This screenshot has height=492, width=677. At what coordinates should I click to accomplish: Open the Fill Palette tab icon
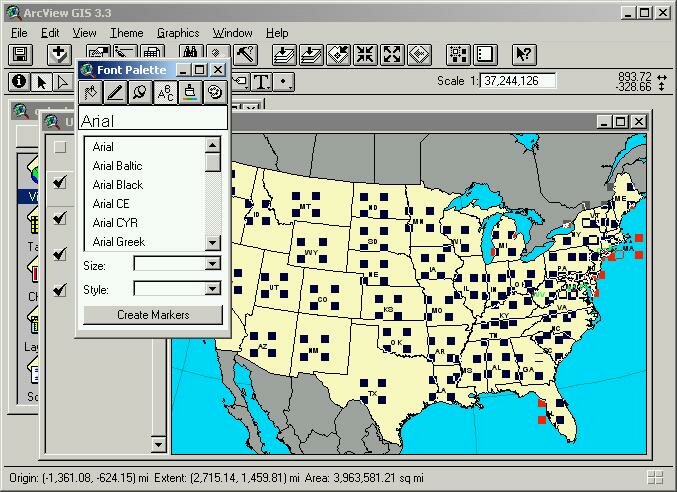(x=91, y=92)
